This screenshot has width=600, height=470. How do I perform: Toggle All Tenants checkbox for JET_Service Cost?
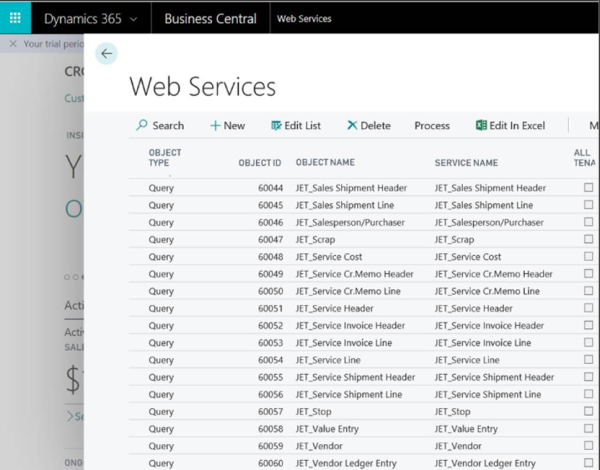click(589, 256)
